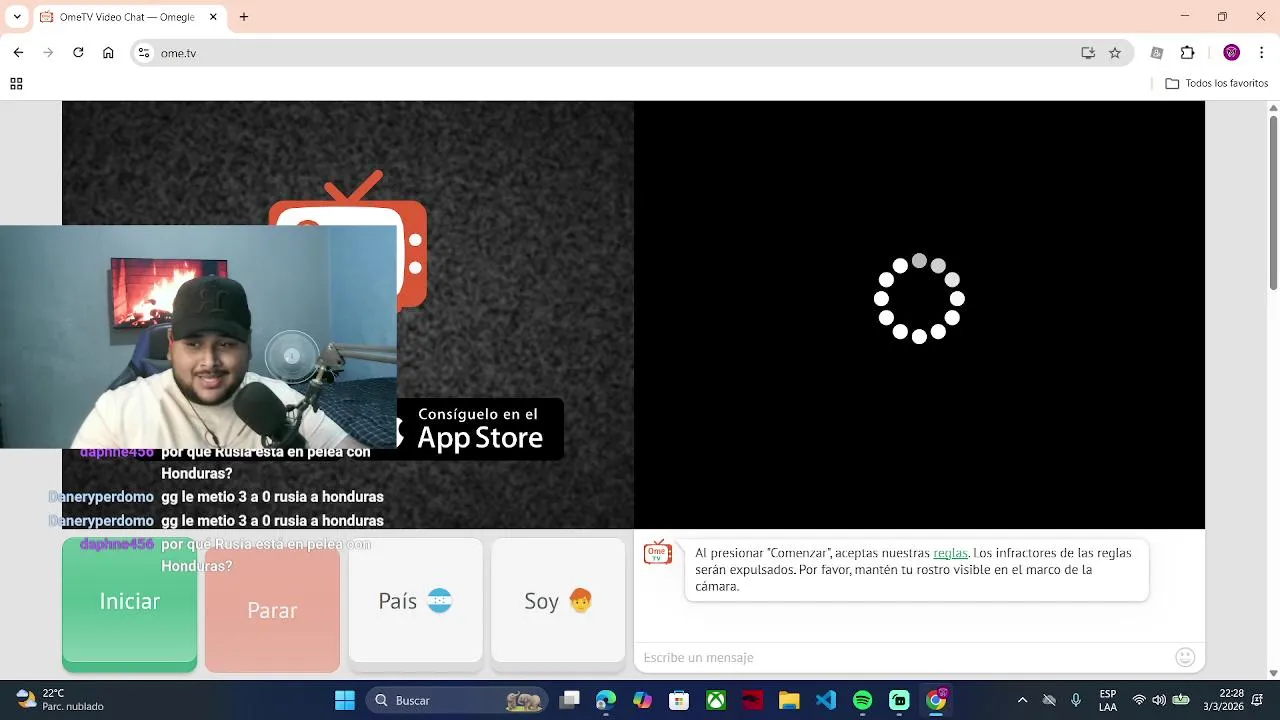Image resolution: width=1280 pixels, height=720 pixels.
Task: Click the greyed-out extension icon in toolbar
Action: click(x=1157, y=53)
